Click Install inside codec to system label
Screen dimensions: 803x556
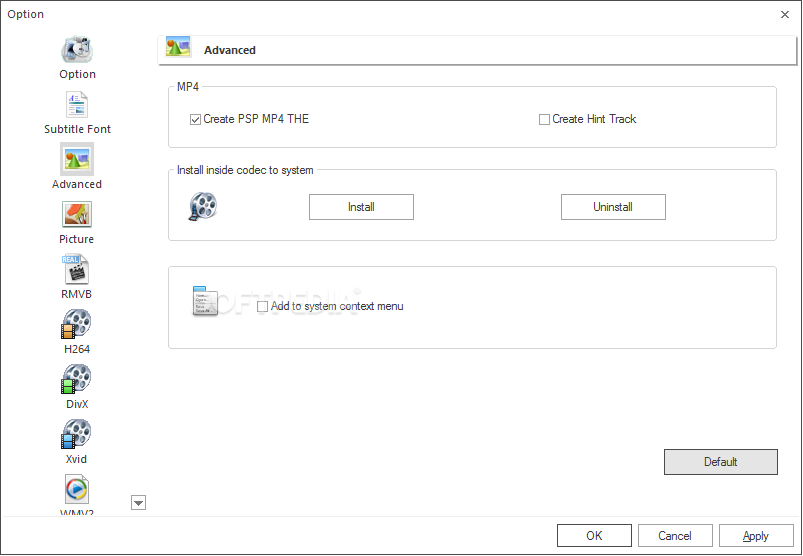point(245,170)
